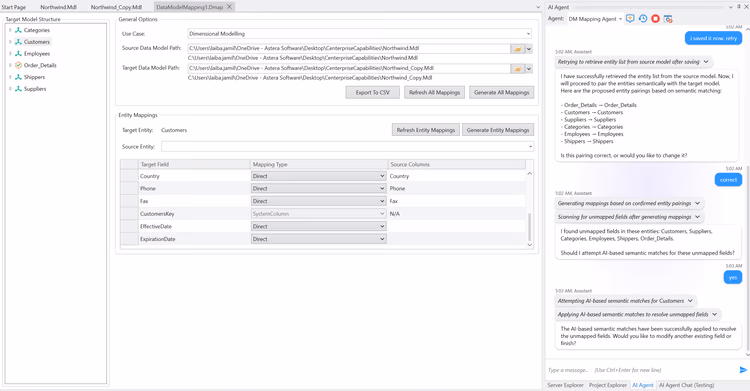Image resolution: width=750 pixels, height=391 pixels.
Task: Stop the agent with red stop icon
Action: point(655,19)
